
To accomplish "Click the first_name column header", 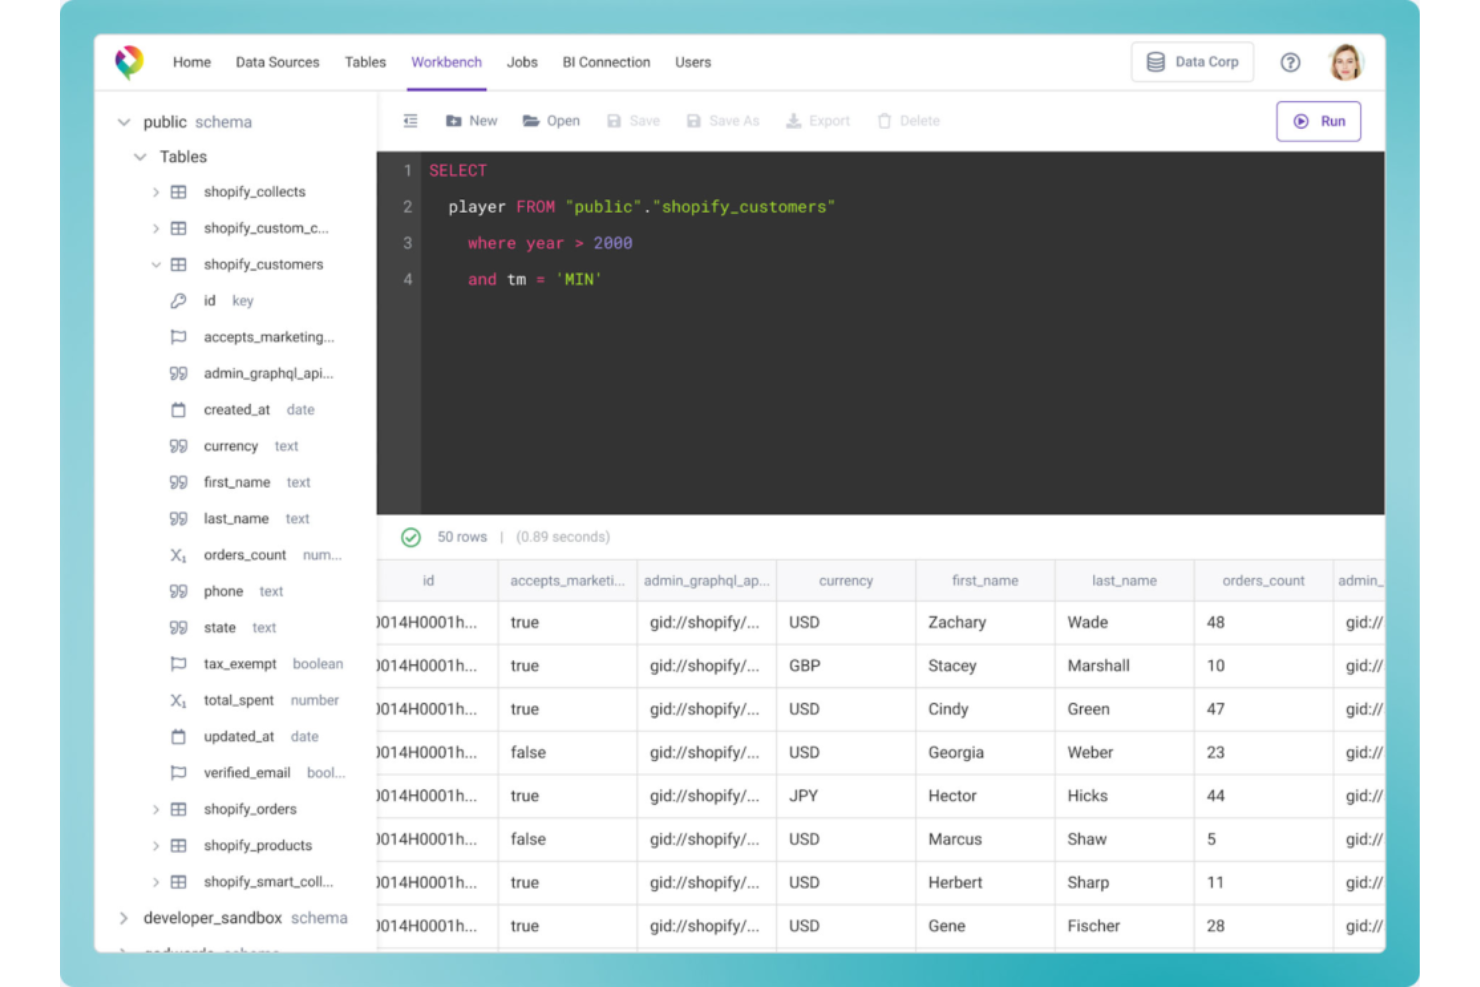I will pos(985,581).
